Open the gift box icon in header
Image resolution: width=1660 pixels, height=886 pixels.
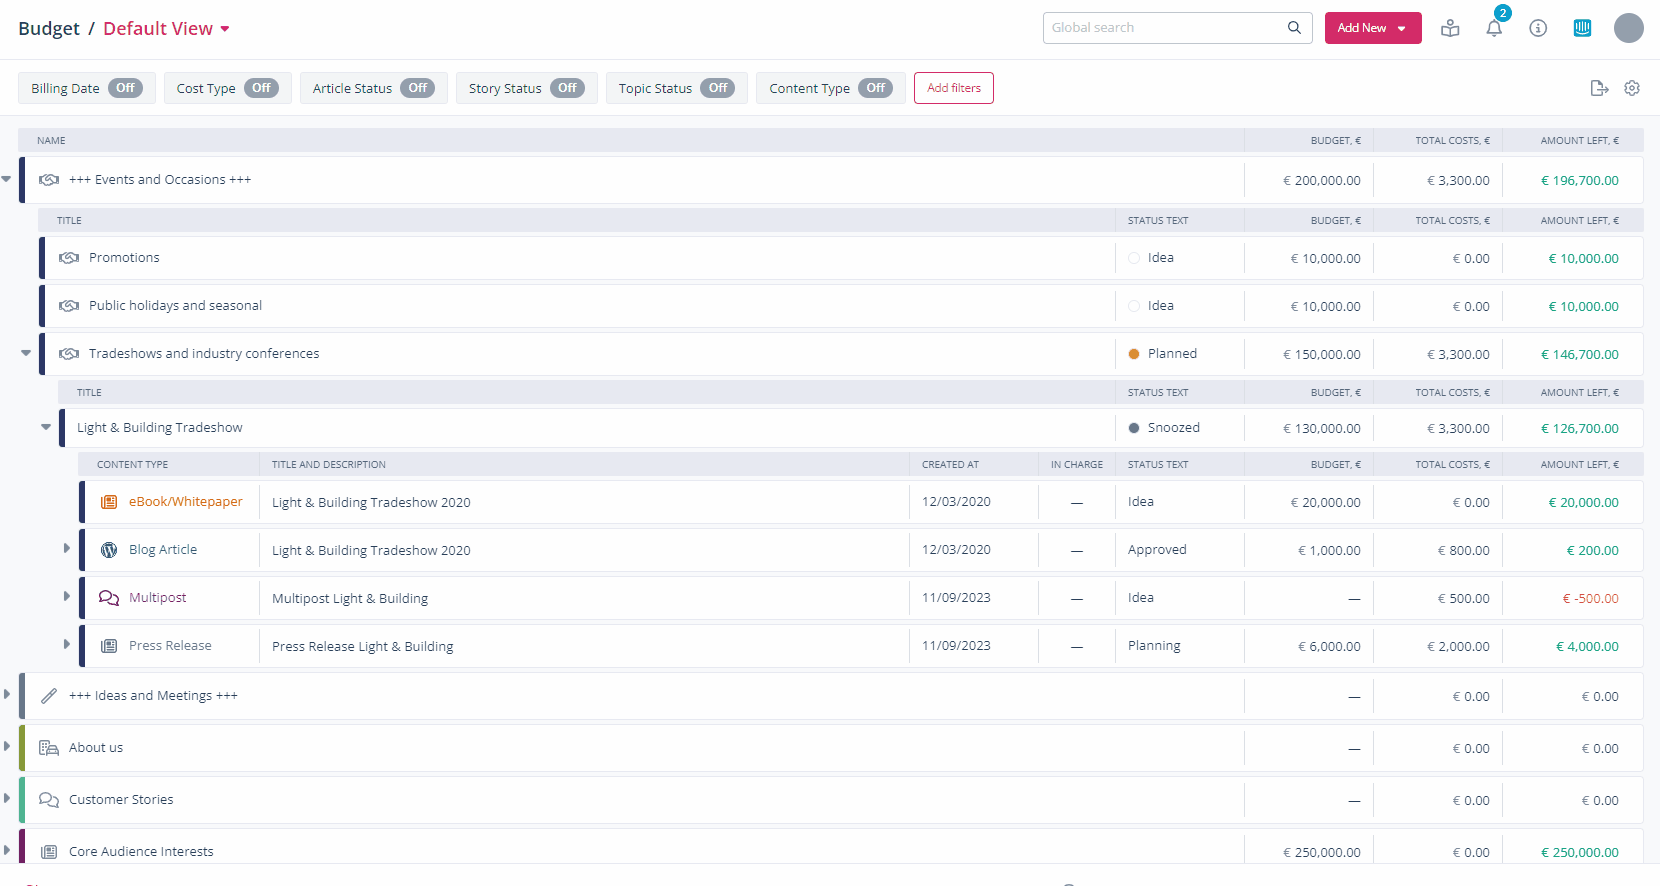coord(1450,28)
